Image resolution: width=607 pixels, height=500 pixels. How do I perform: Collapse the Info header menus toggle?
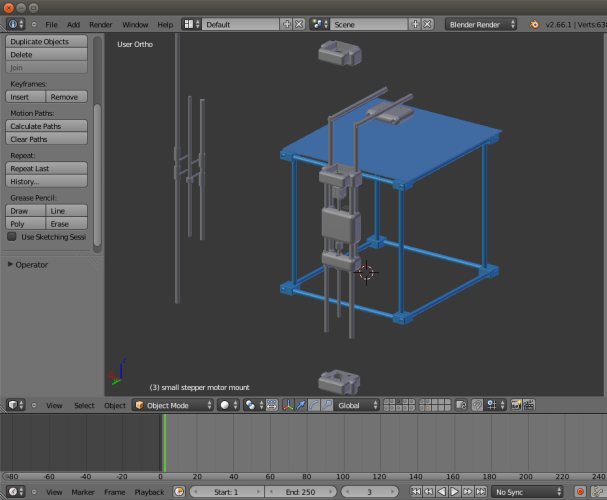click(34, 24)
